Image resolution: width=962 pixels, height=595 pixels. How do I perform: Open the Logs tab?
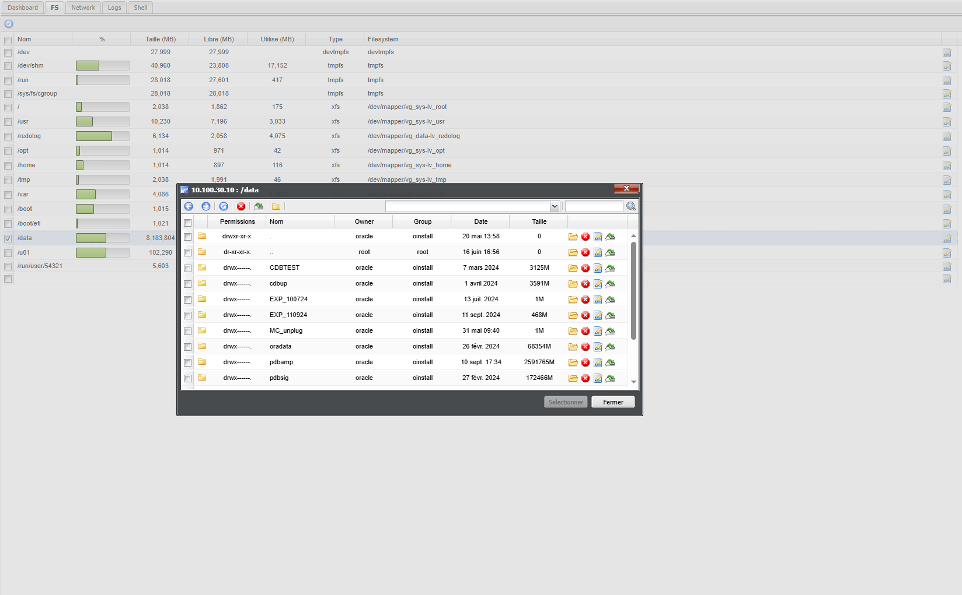[x=114, y=7]
